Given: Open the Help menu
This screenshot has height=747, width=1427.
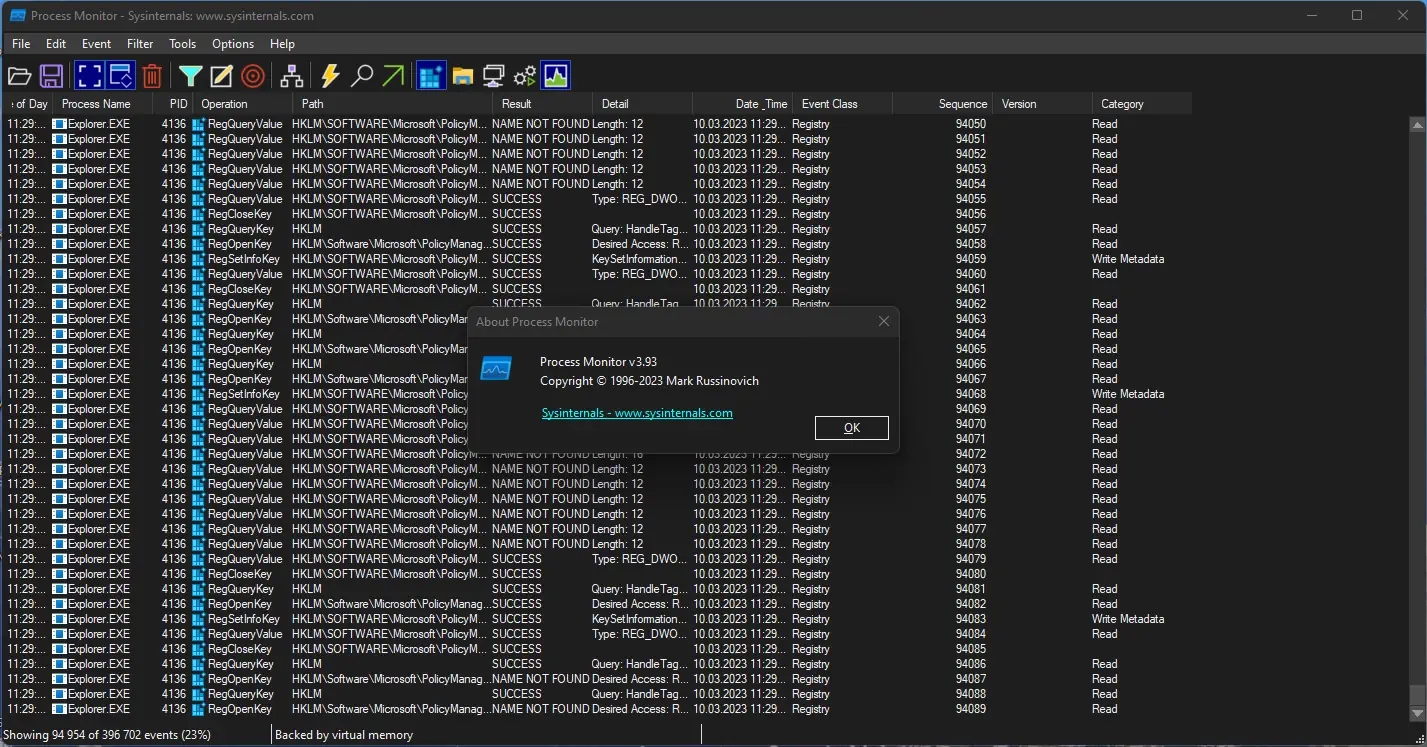Looking at the screenshot, I should [x=282, y=44].
